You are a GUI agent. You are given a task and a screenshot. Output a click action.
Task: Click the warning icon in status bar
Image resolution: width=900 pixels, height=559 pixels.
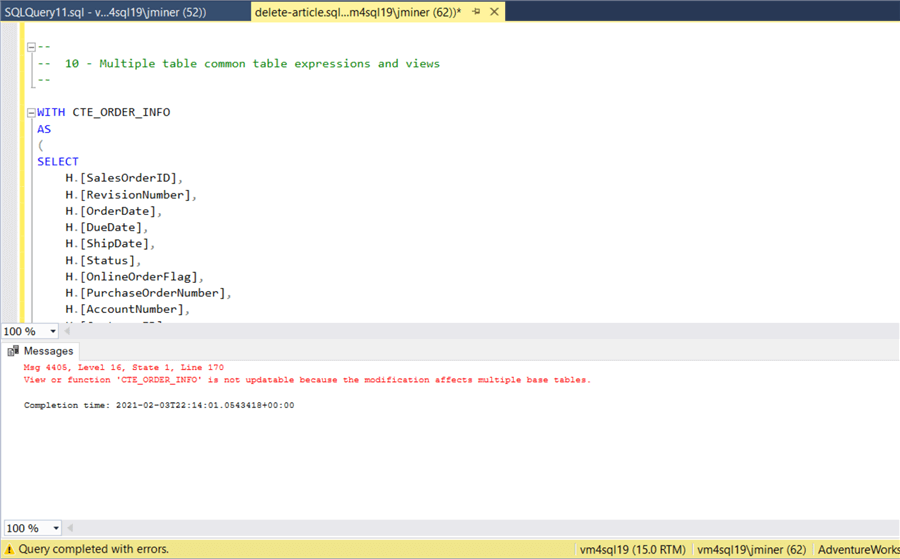[x=9, y=549]
